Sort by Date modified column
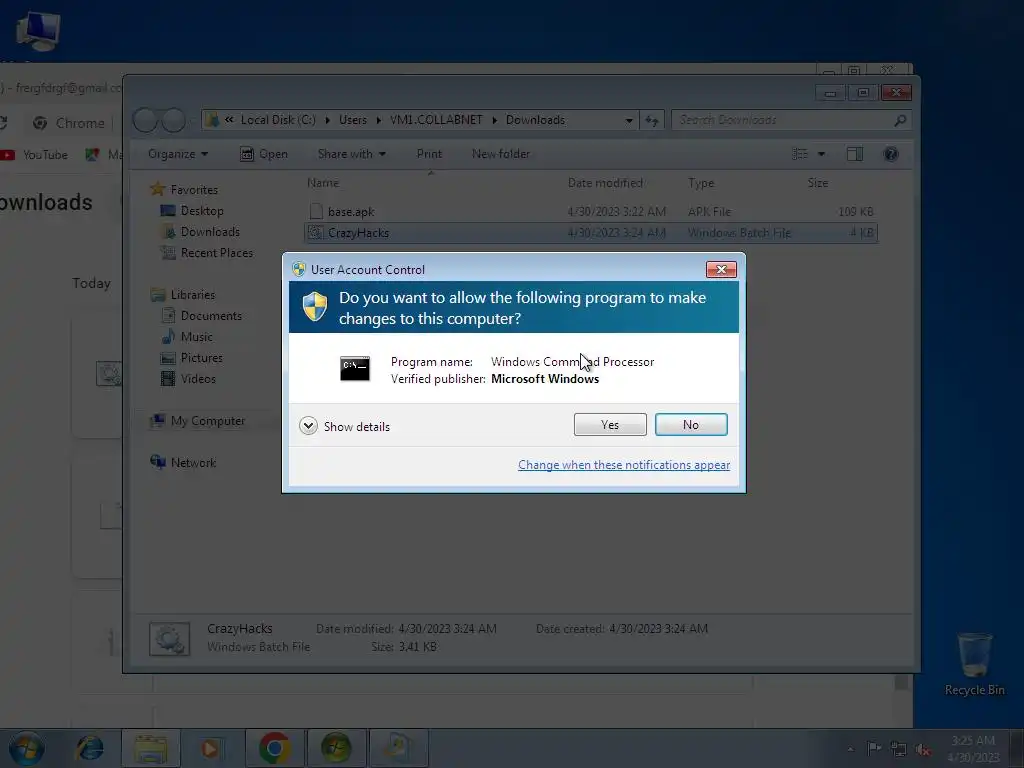1024x768 pixels. point(605,184)
